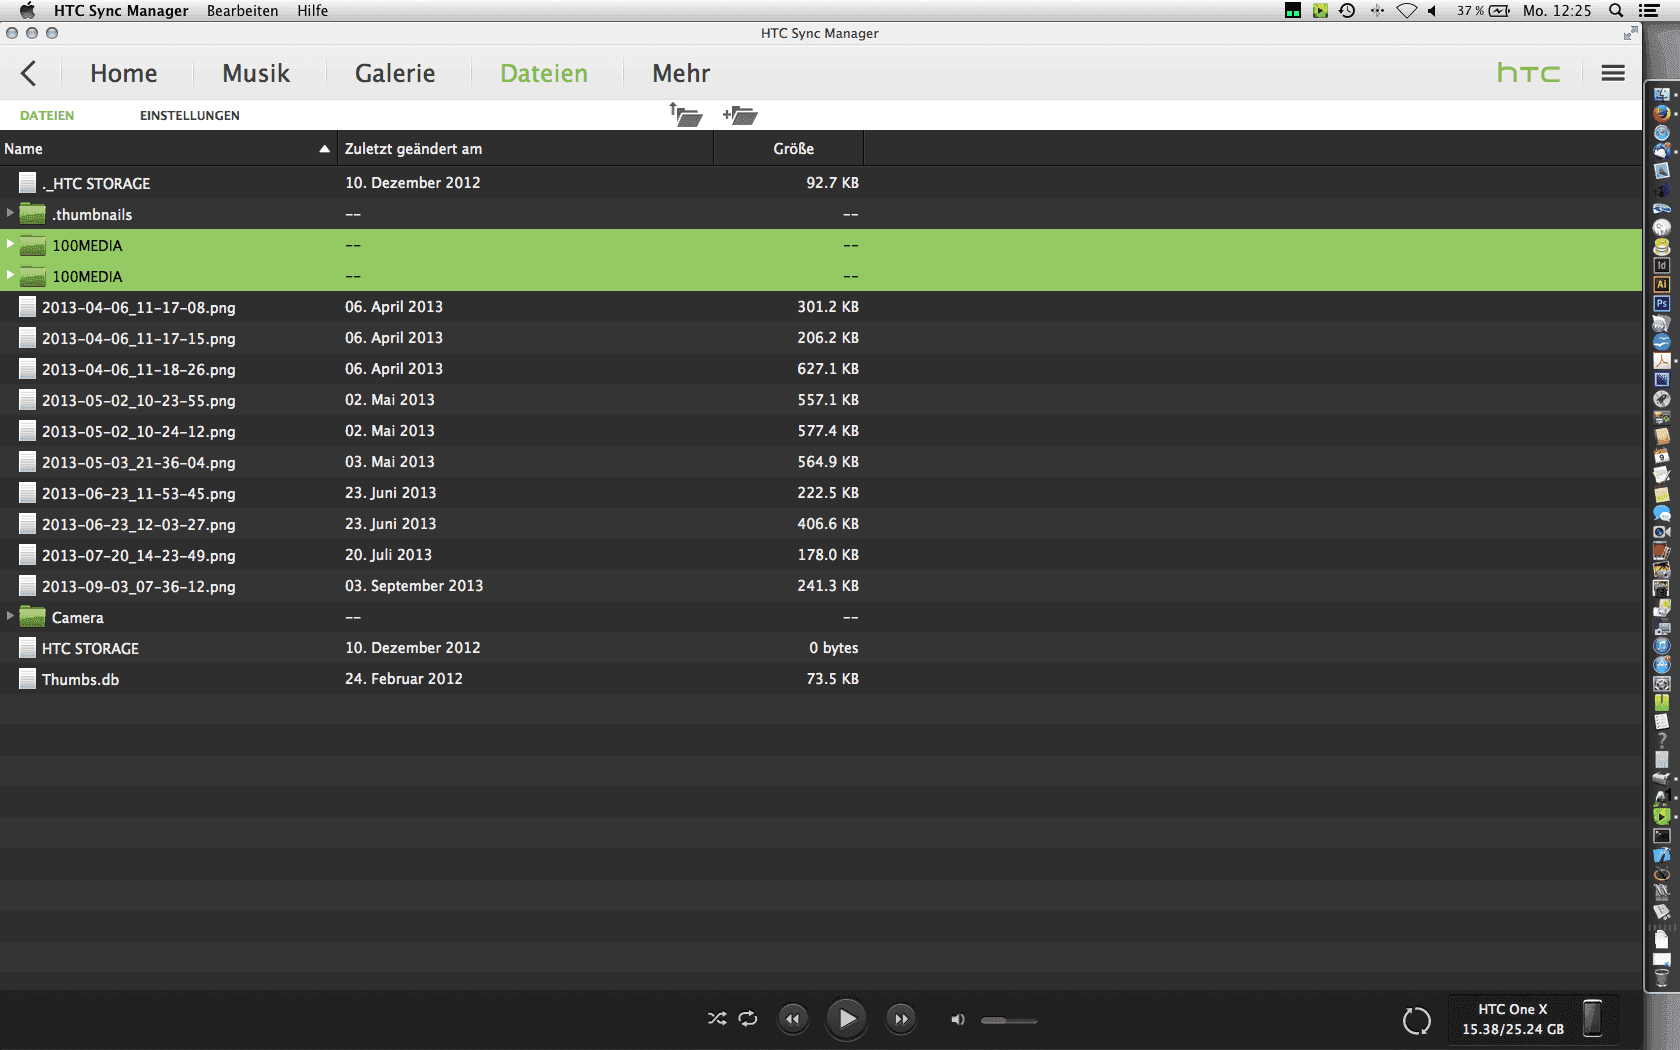Sort by Zuletzt geändert am column

526,149
